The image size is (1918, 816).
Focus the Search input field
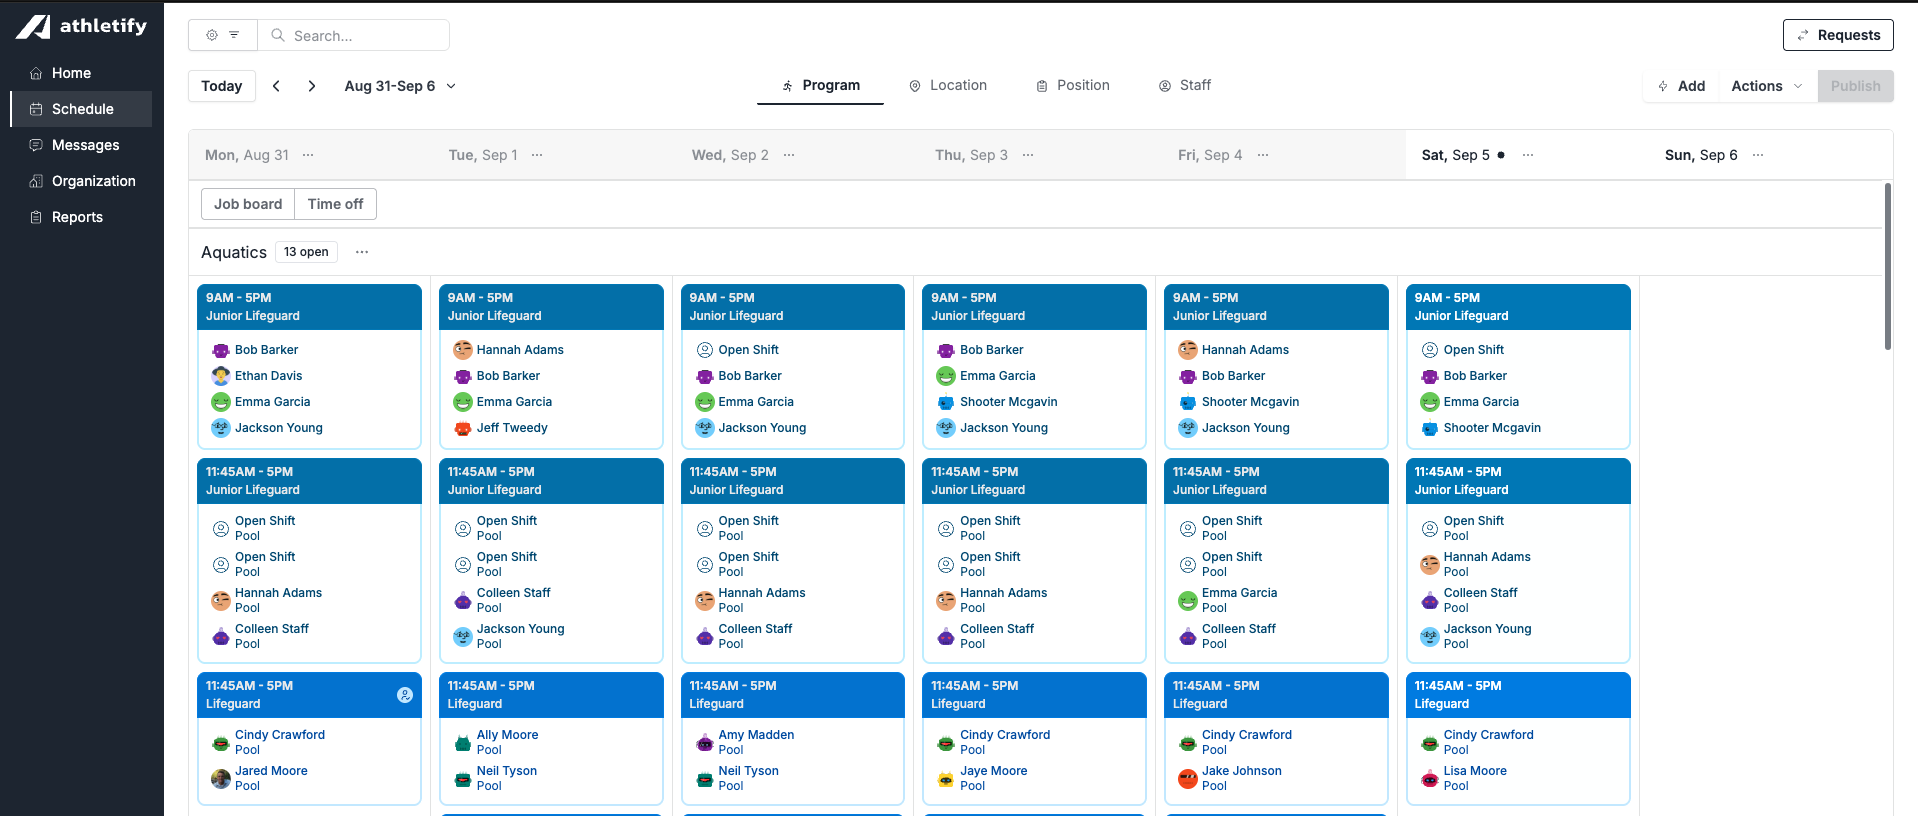[x=354, y=35]
